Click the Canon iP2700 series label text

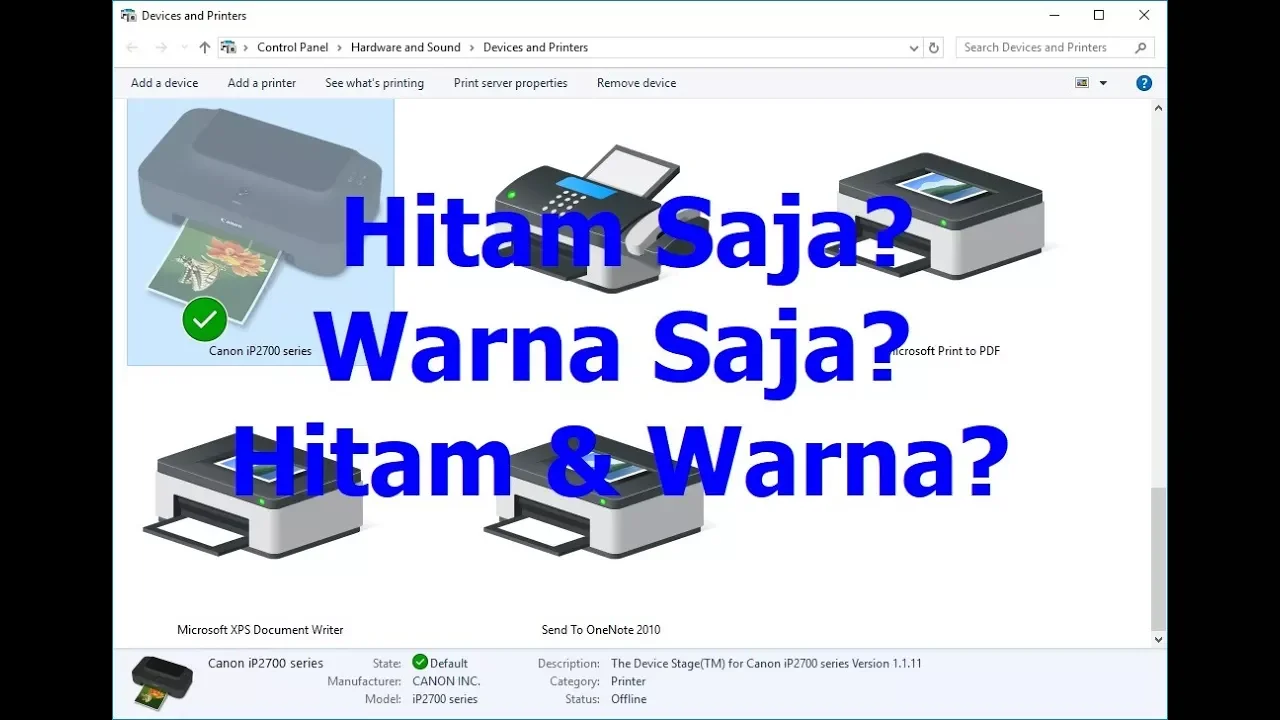click(260, 351)
